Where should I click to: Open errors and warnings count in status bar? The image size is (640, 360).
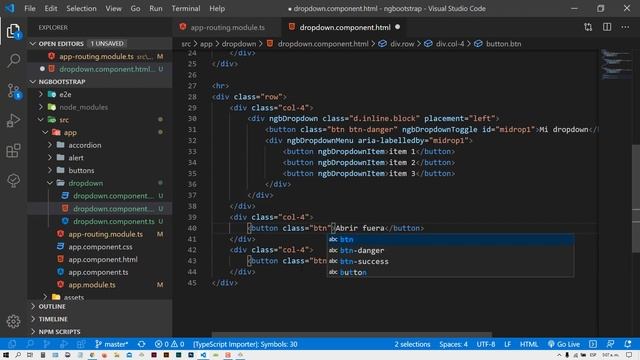pos(169,344)
